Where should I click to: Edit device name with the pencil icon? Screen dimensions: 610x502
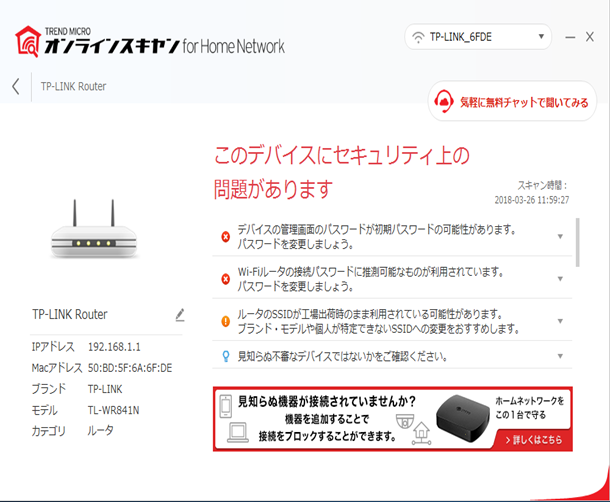pyautogui.click(x=180, y=315)
